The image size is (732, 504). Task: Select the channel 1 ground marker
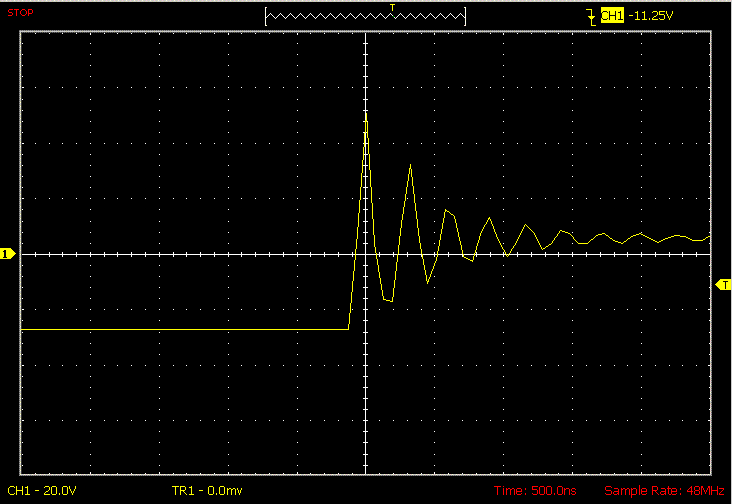[x=7, y=254]
